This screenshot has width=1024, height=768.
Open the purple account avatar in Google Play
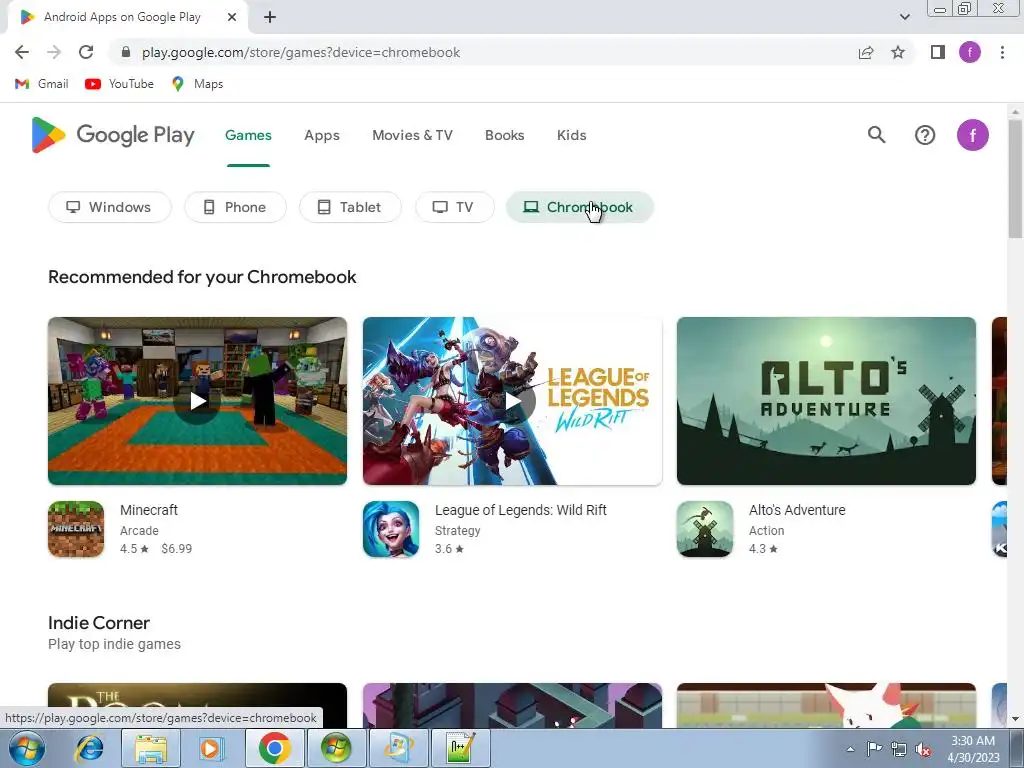(x=972, y=135)
